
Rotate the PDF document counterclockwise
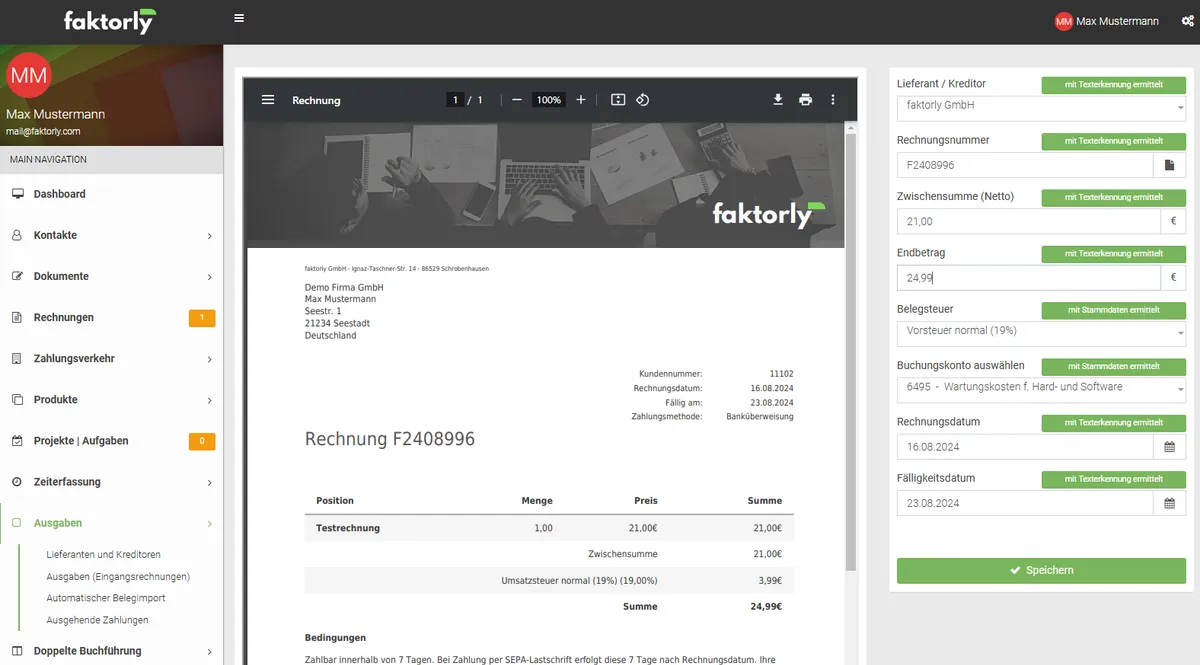[x=643, y=100]
